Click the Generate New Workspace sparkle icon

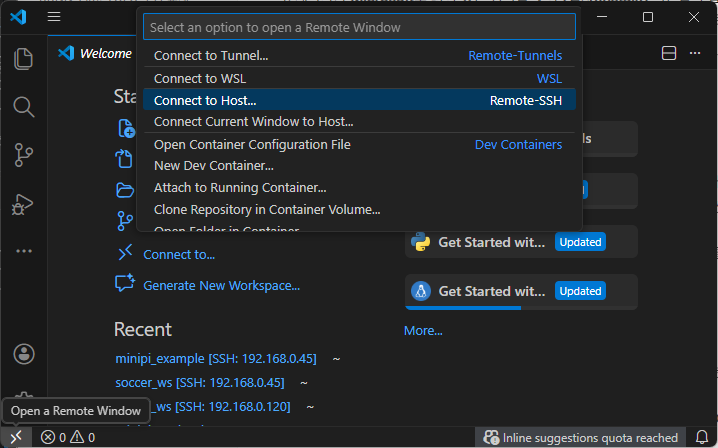(x=125, y=283)
